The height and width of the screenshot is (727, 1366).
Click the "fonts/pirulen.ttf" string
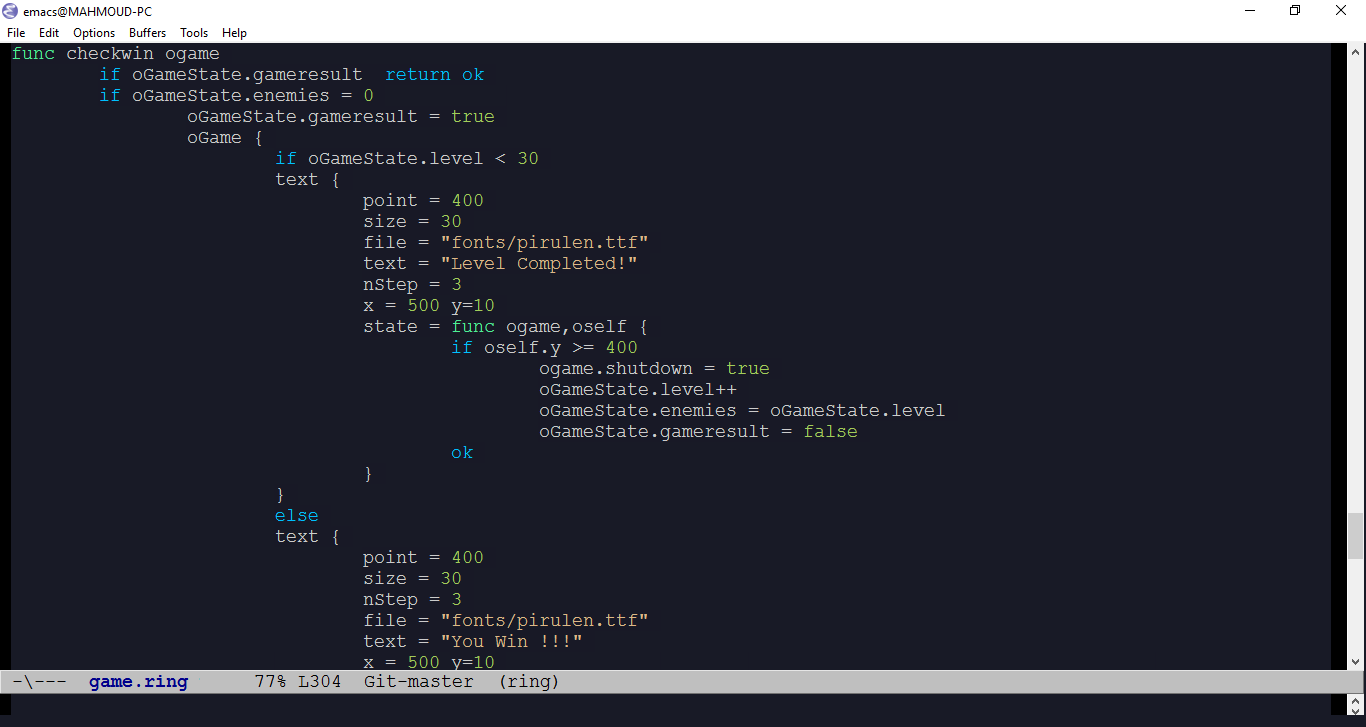pos(545,241)
